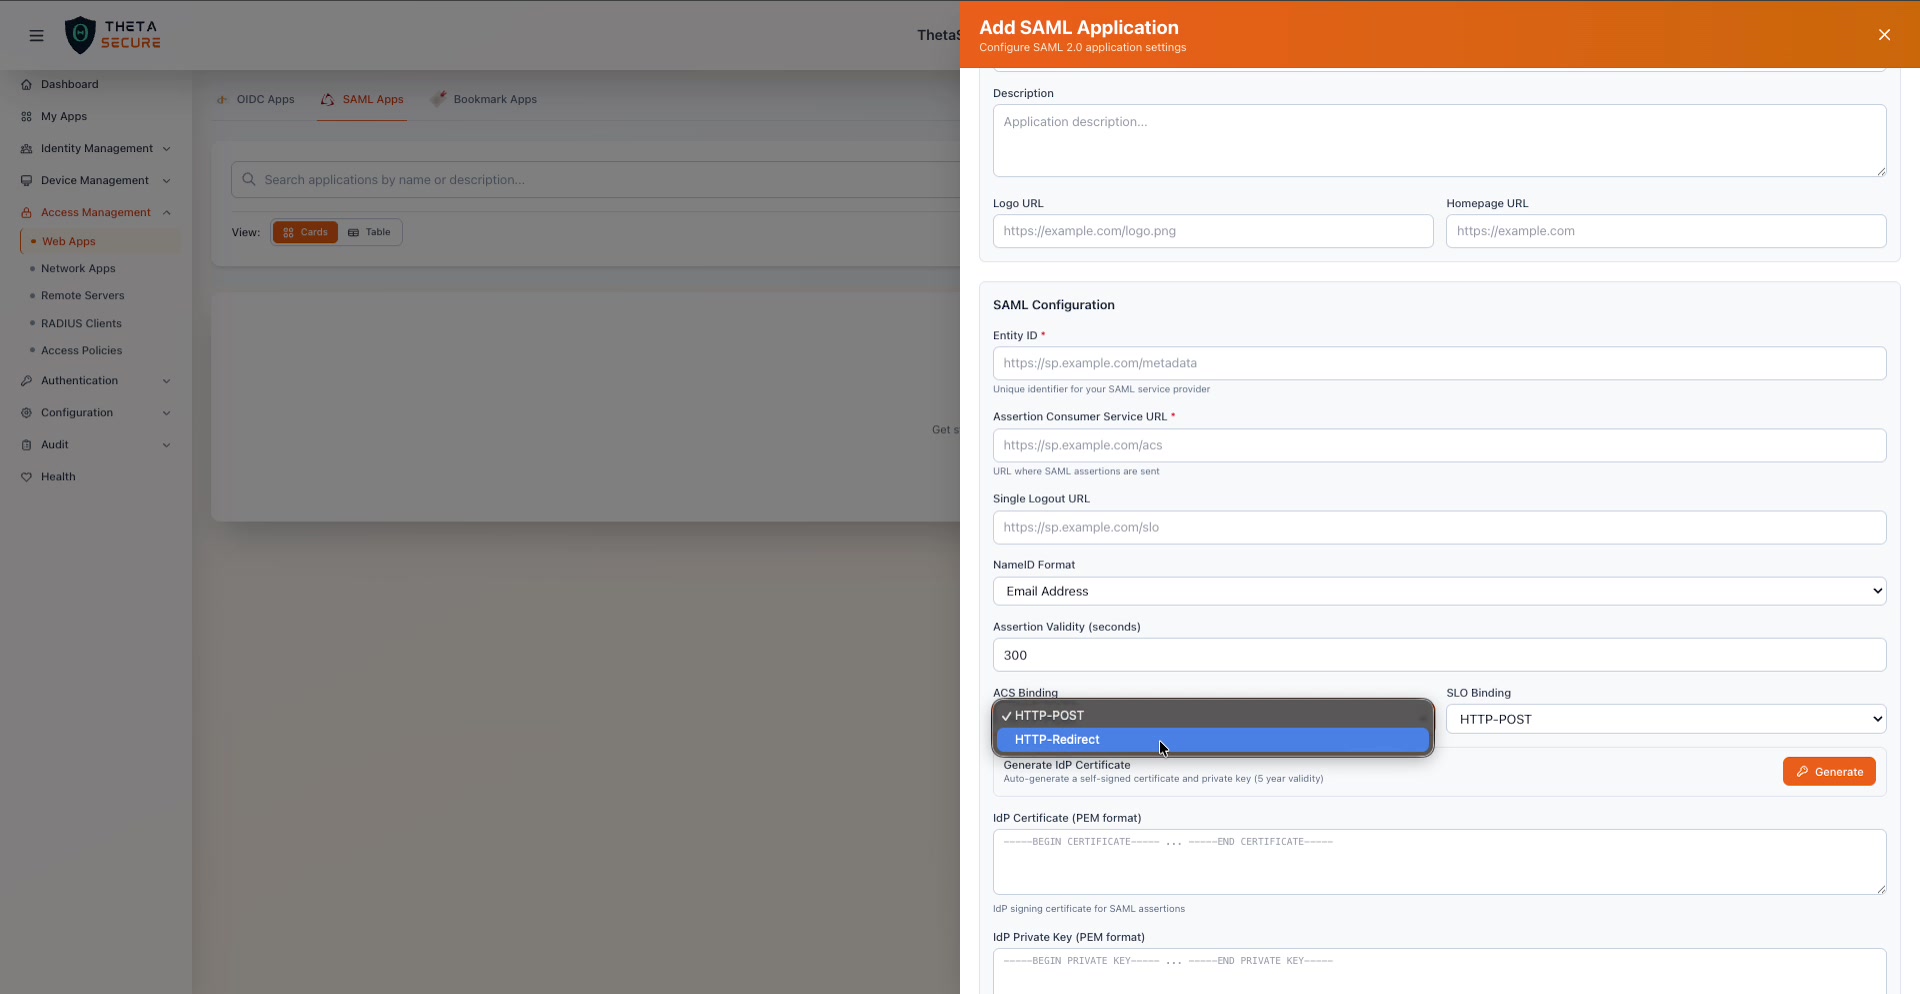Open Network Apps in sidebar
This screenshot has width=1920, height=994.
78,269
